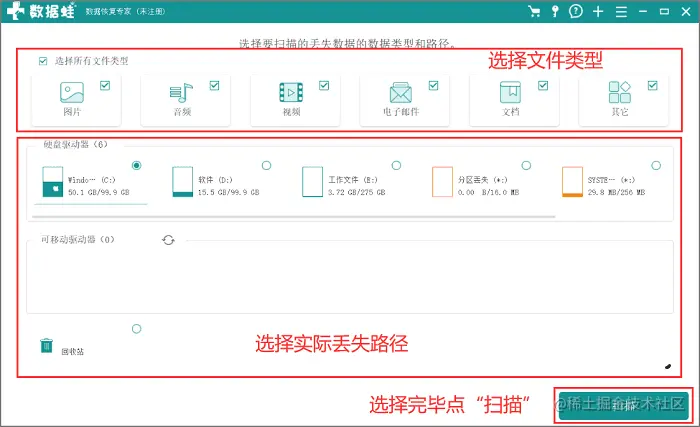Click the plus icon in title bar
Viewport: 700px width, 427px height.
pyautogui.click(x=598, y=12)
